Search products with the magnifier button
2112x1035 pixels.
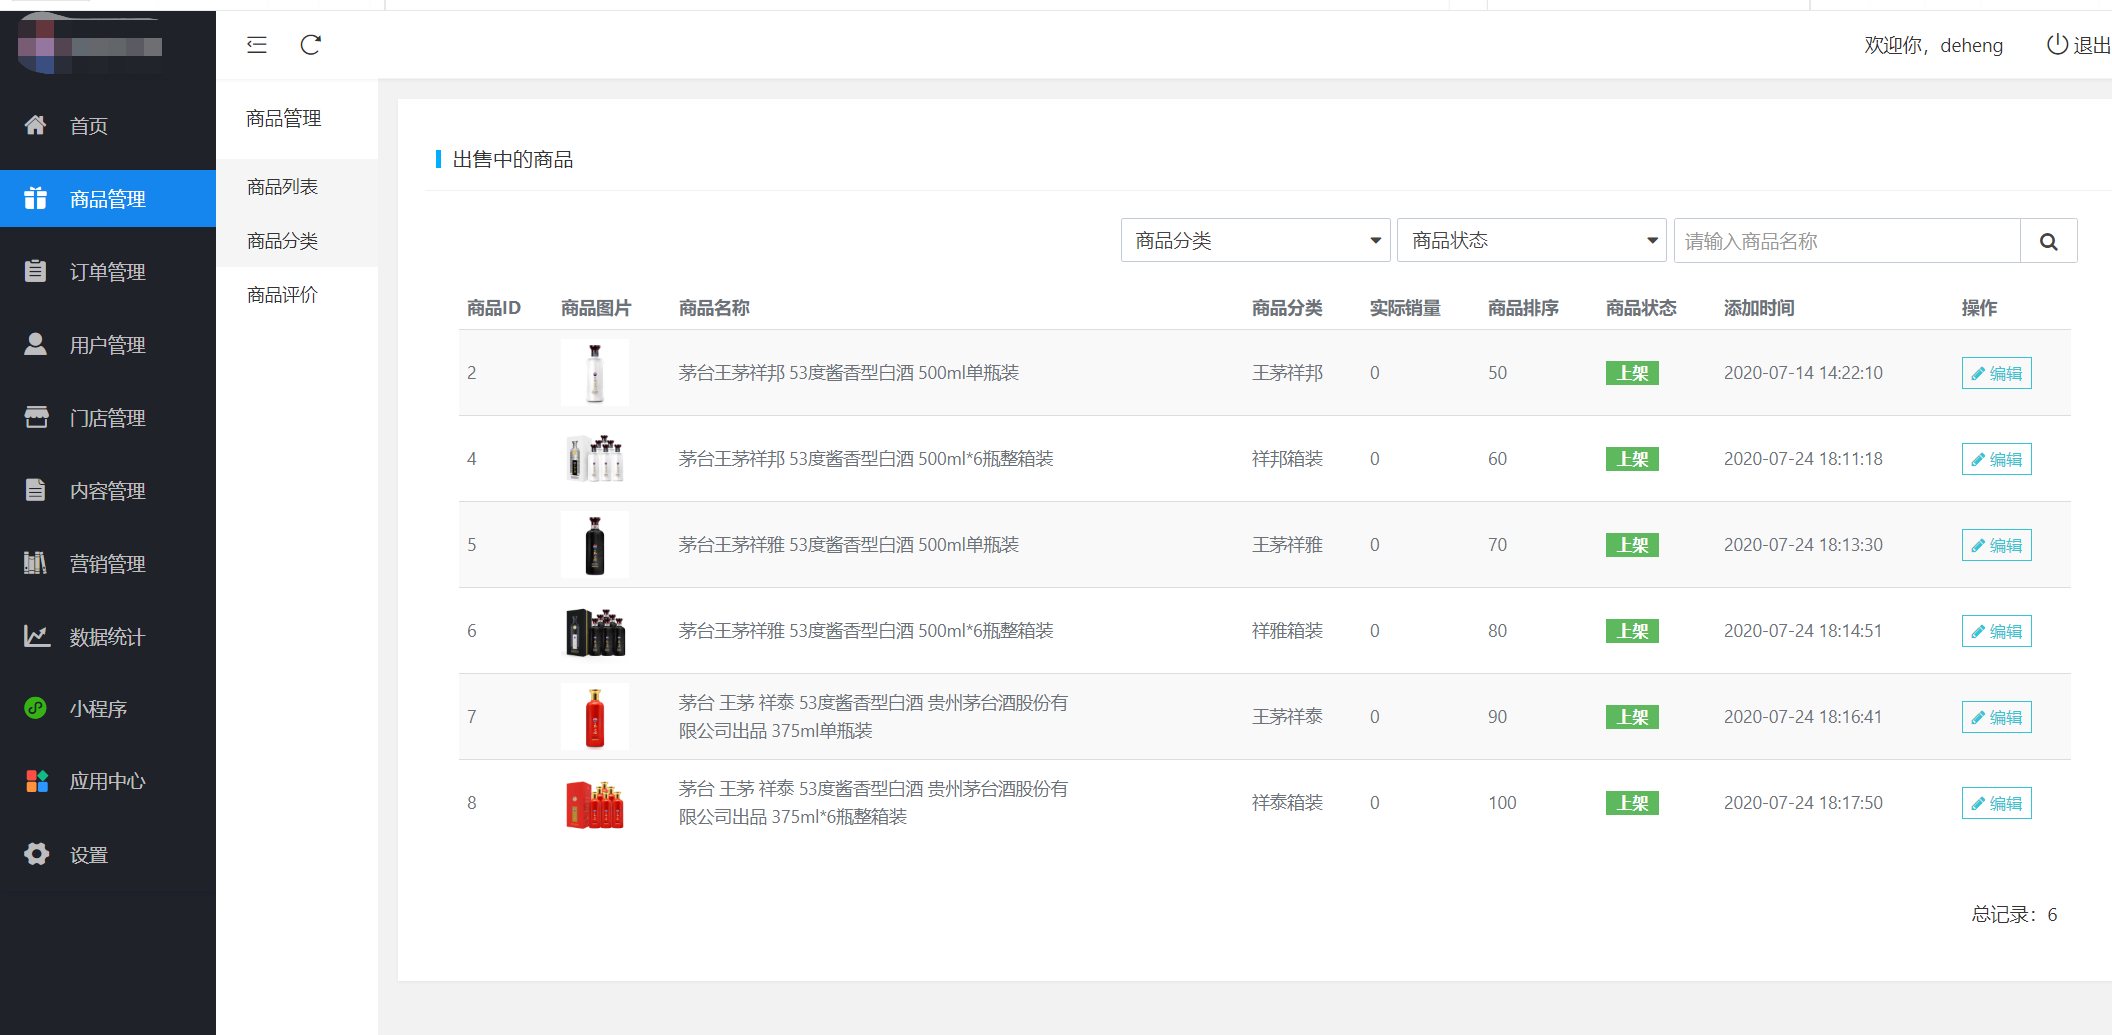2048,241
